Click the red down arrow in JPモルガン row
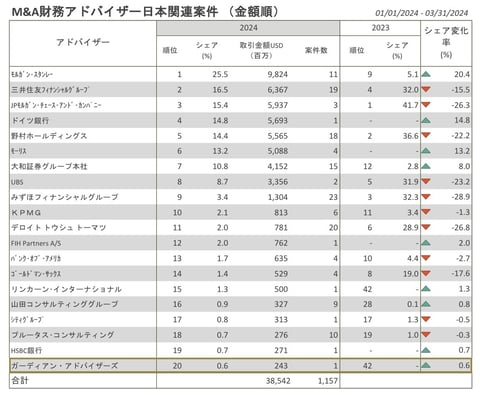 coord(426,105)
